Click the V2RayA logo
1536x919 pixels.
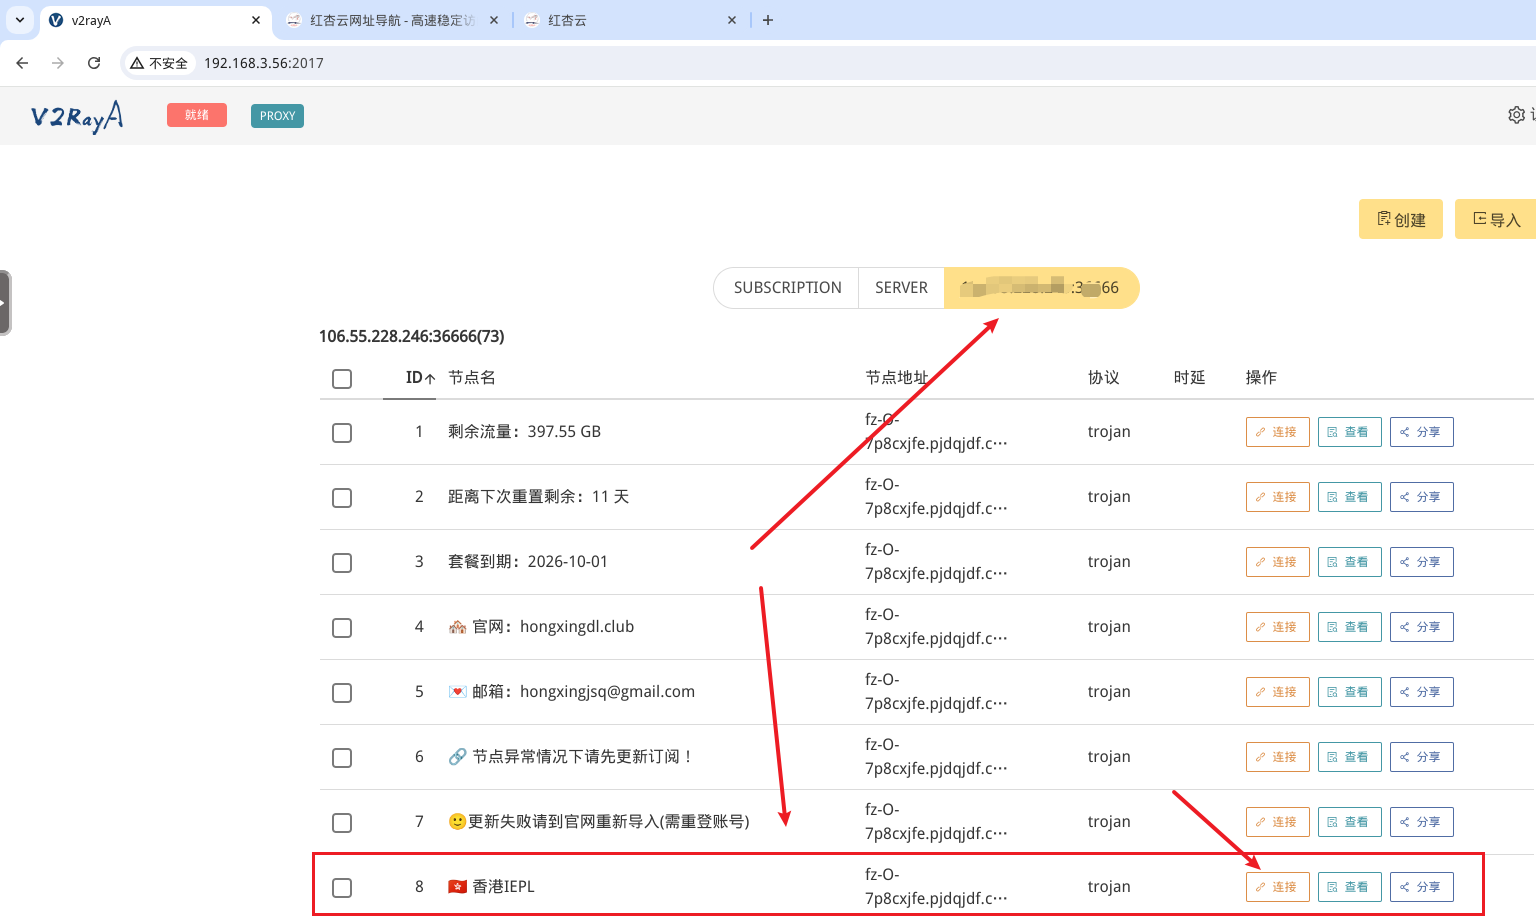[77, 116]
